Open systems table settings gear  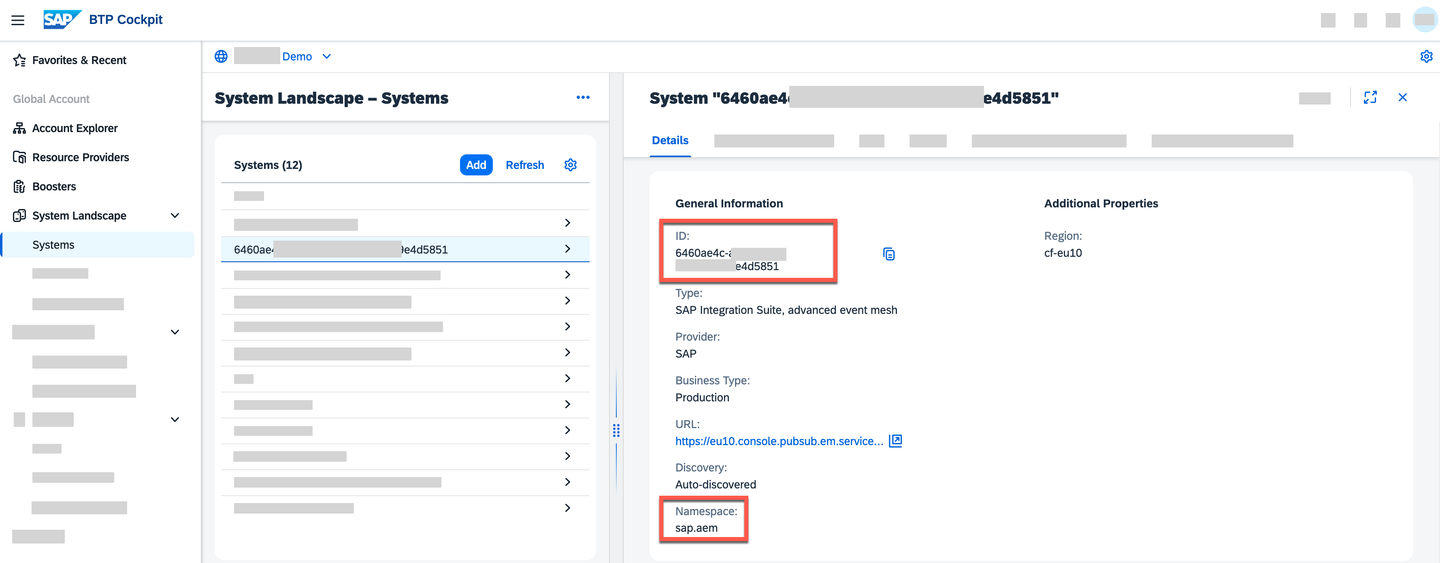[571, 165]
